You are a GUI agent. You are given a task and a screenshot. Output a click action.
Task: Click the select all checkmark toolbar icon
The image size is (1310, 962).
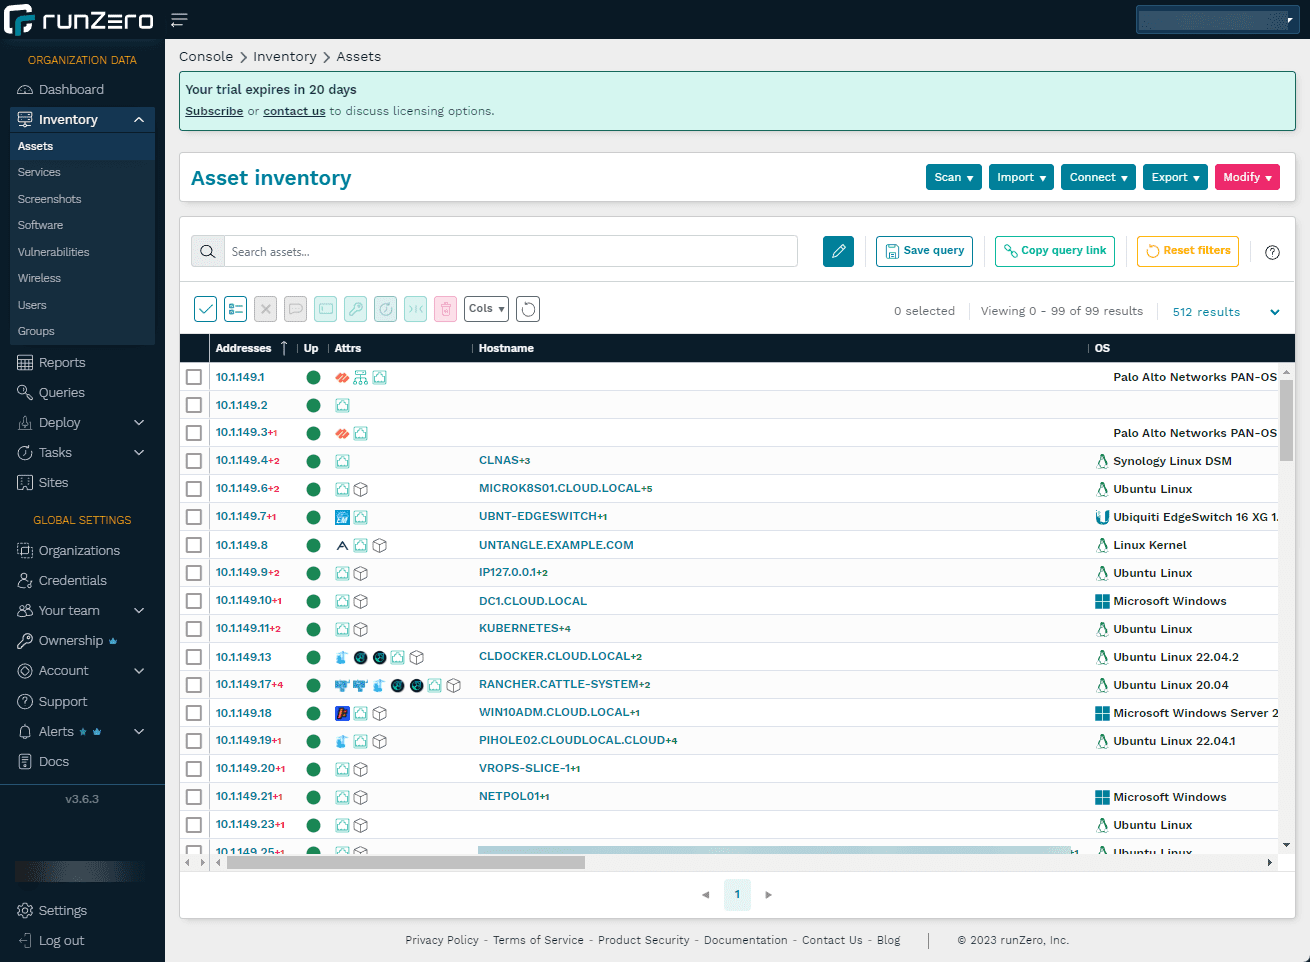pos(205,309)
